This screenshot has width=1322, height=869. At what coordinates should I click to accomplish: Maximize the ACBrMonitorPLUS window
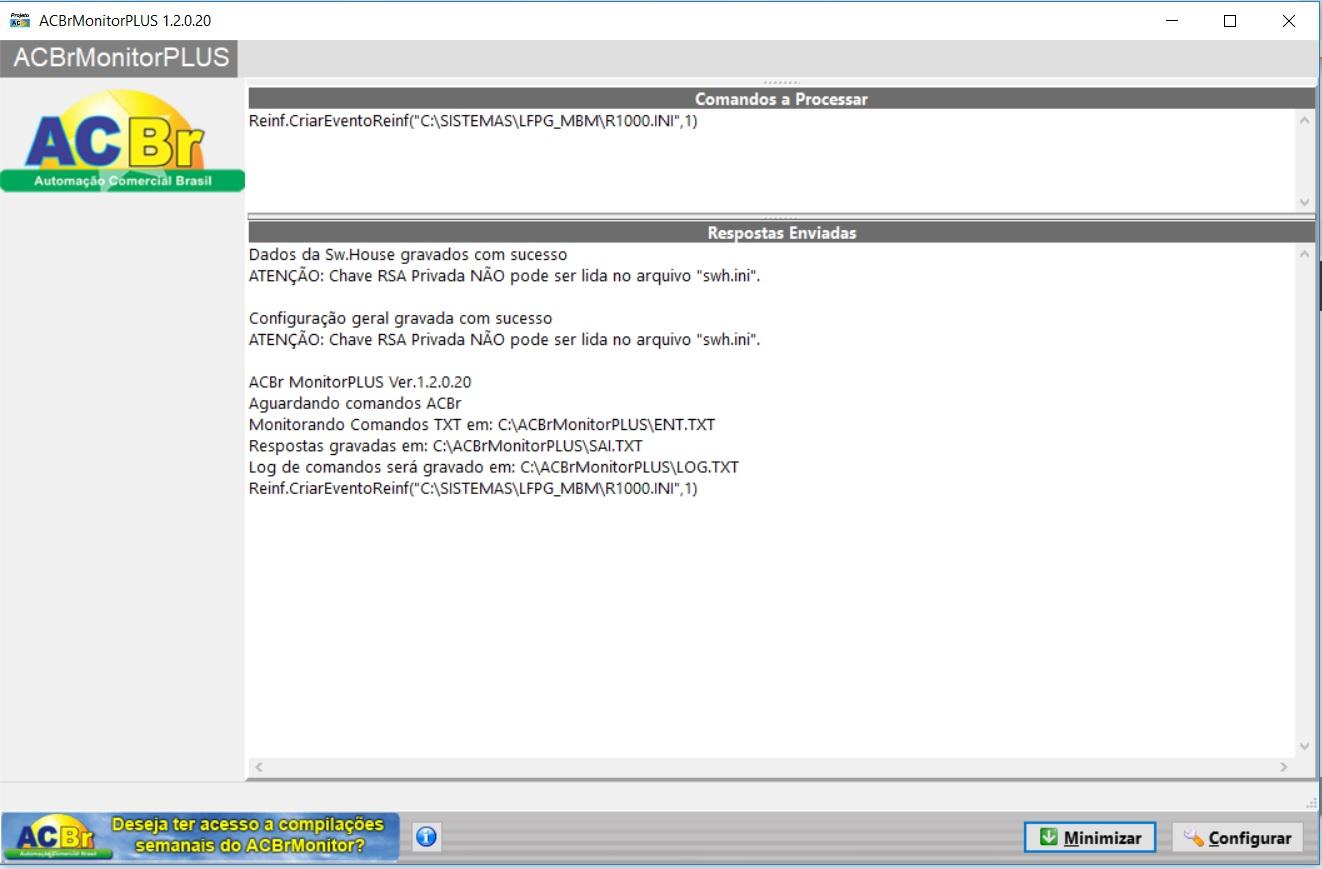tap(1230, 20)
